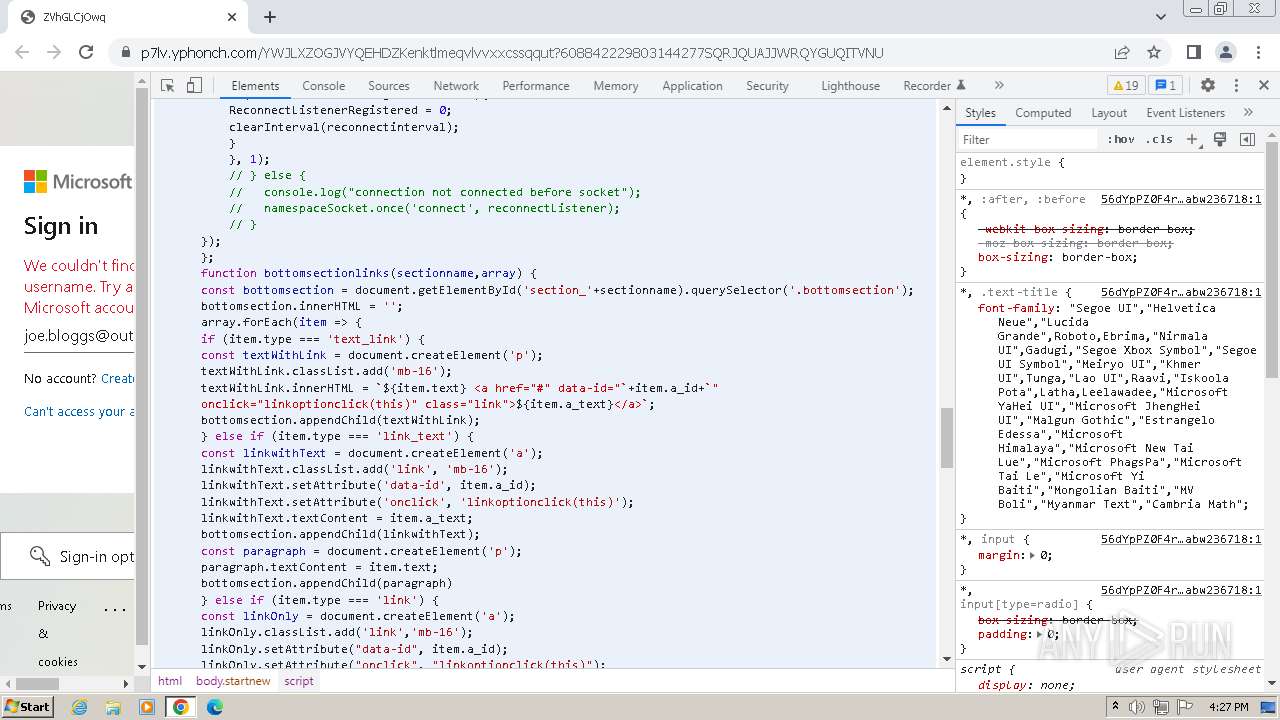Activate the inspect element picker icon
Screen dimensions: 1280x720
168,86
